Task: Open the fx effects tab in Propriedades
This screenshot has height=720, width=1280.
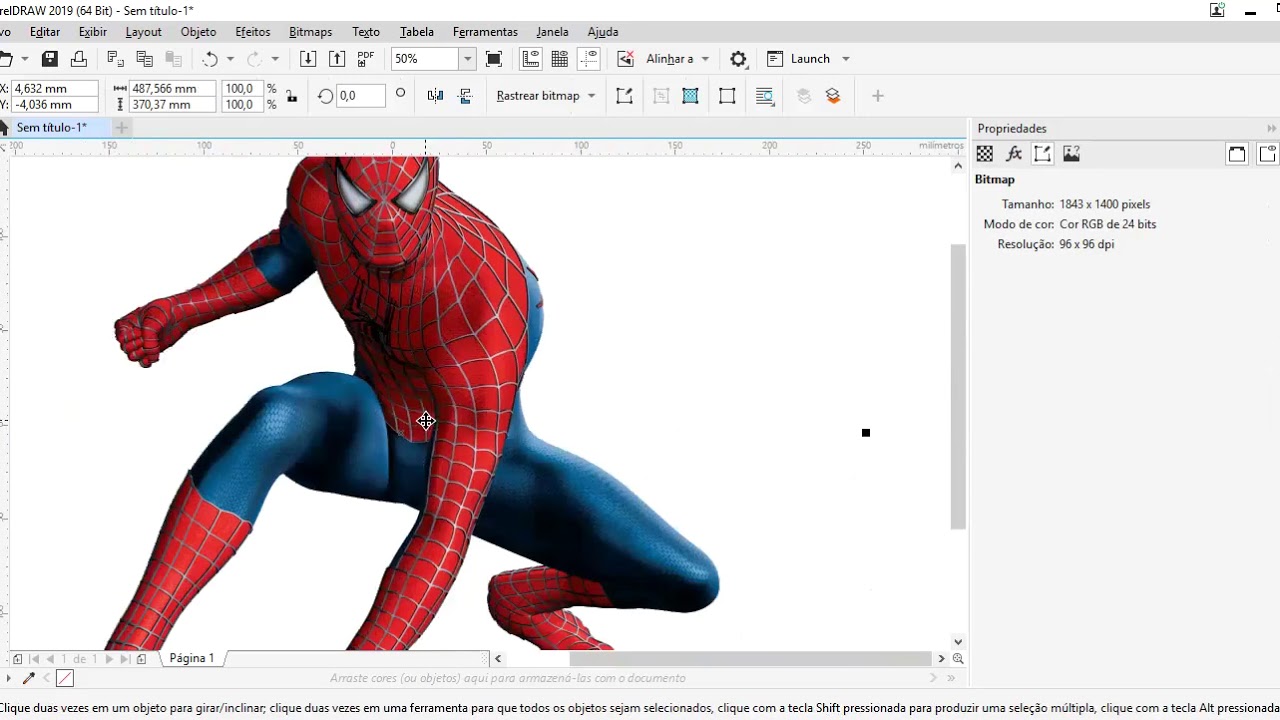Action: point(1014,154)
